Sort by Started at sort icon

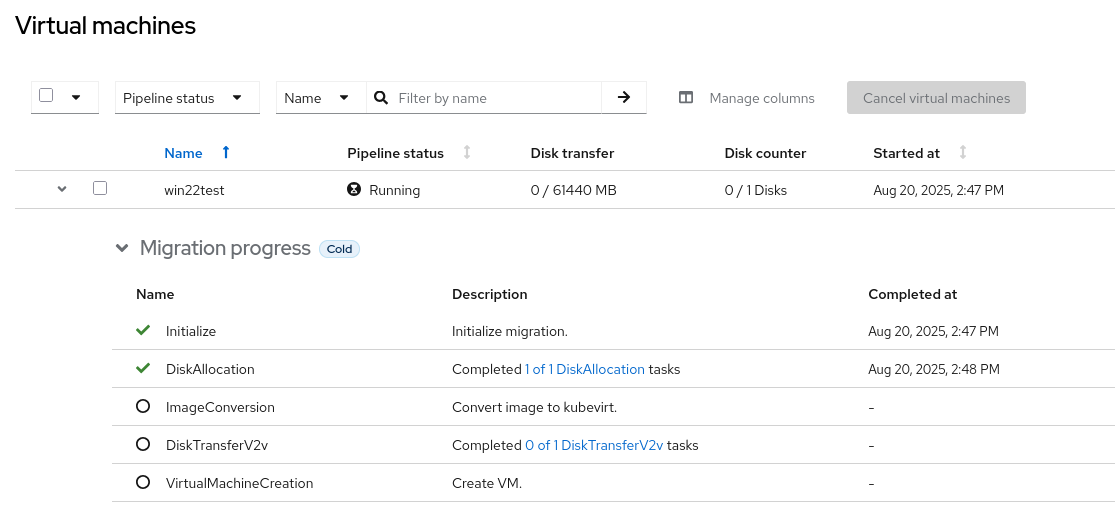tap(963, 152)
